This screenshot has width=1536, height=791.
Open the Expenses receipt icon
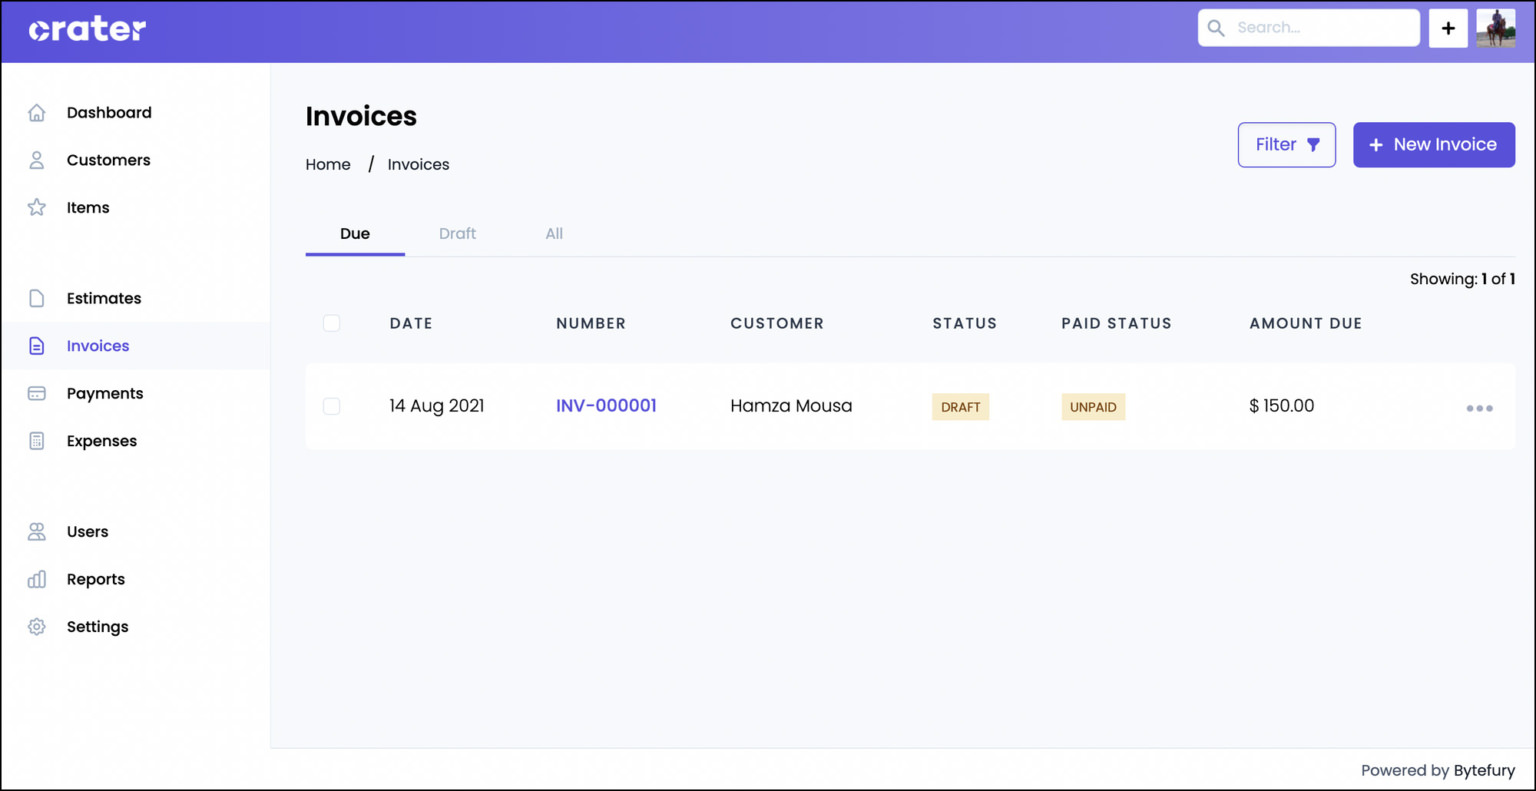point(36,441)
